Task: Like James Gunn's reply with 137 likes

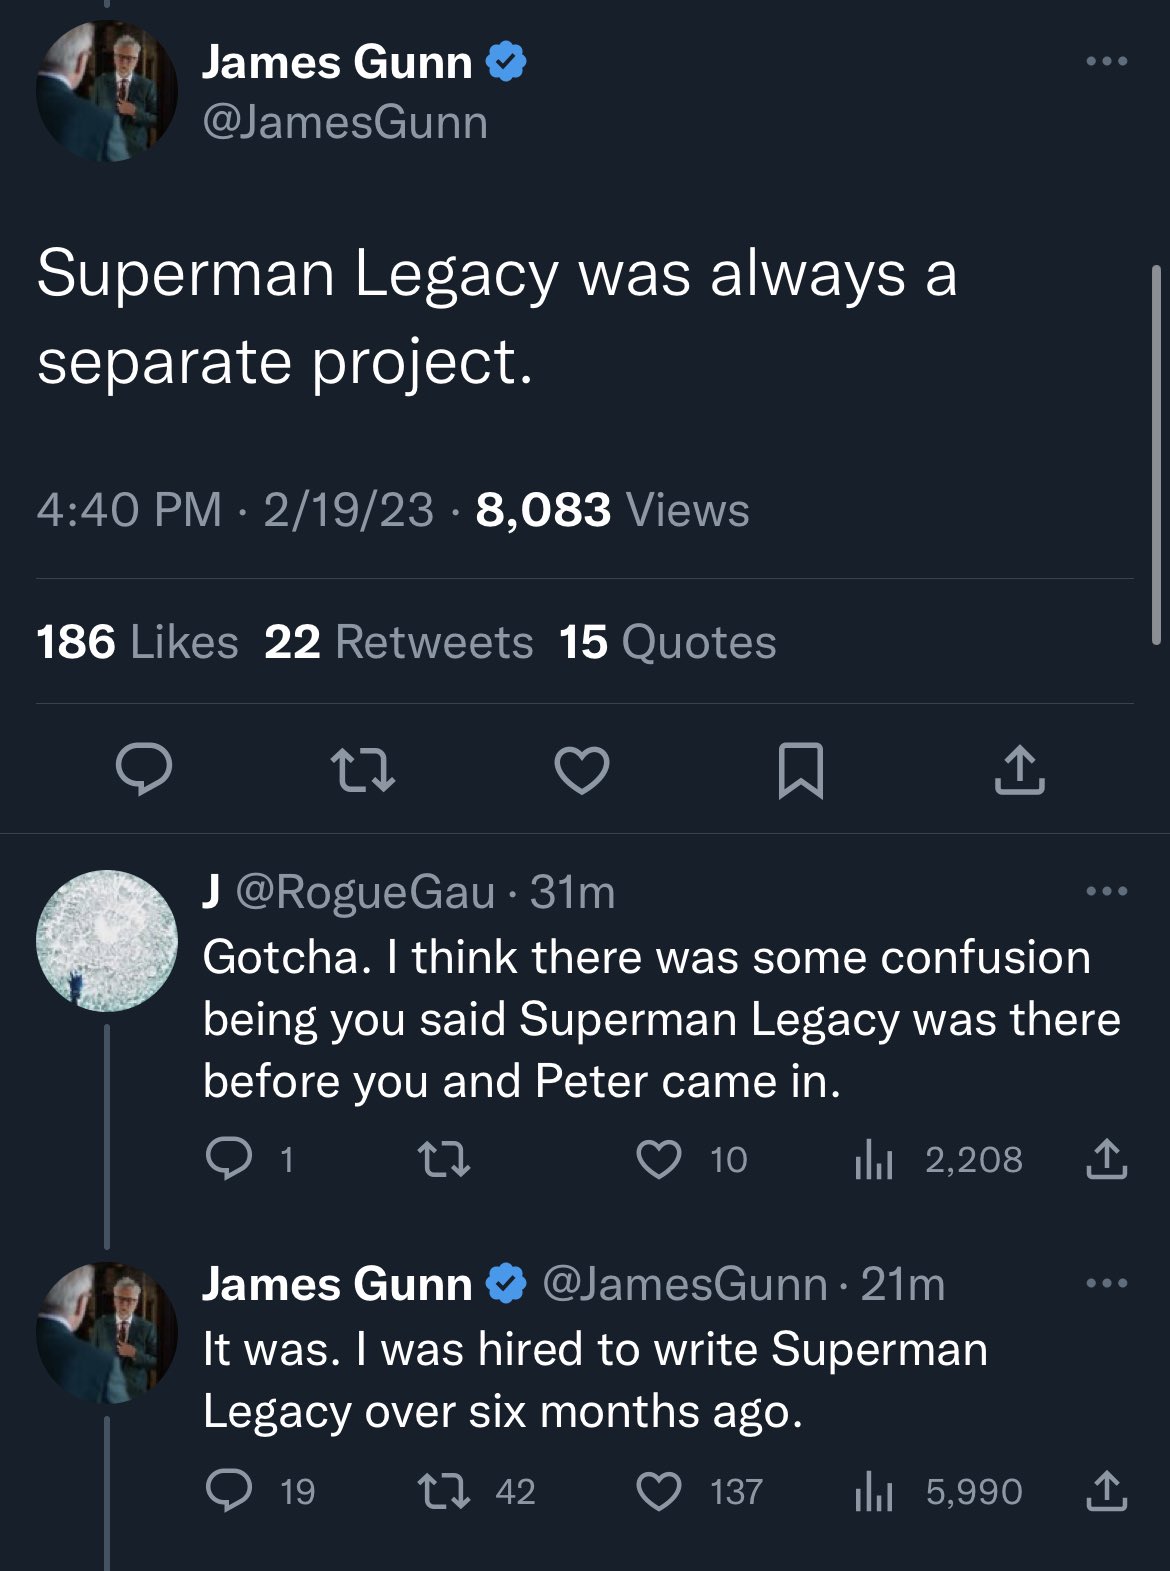Action: pyautogui.click(x=659, y=1491)
